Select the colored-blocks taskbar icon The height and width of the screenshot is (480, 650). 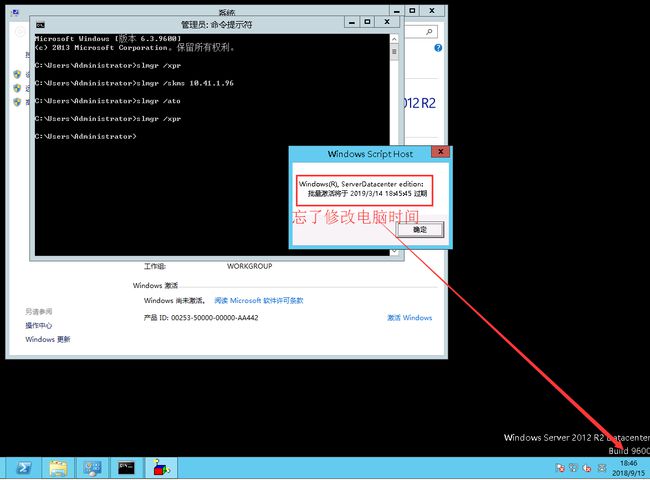pyautogui.click(x=161, y=468)
